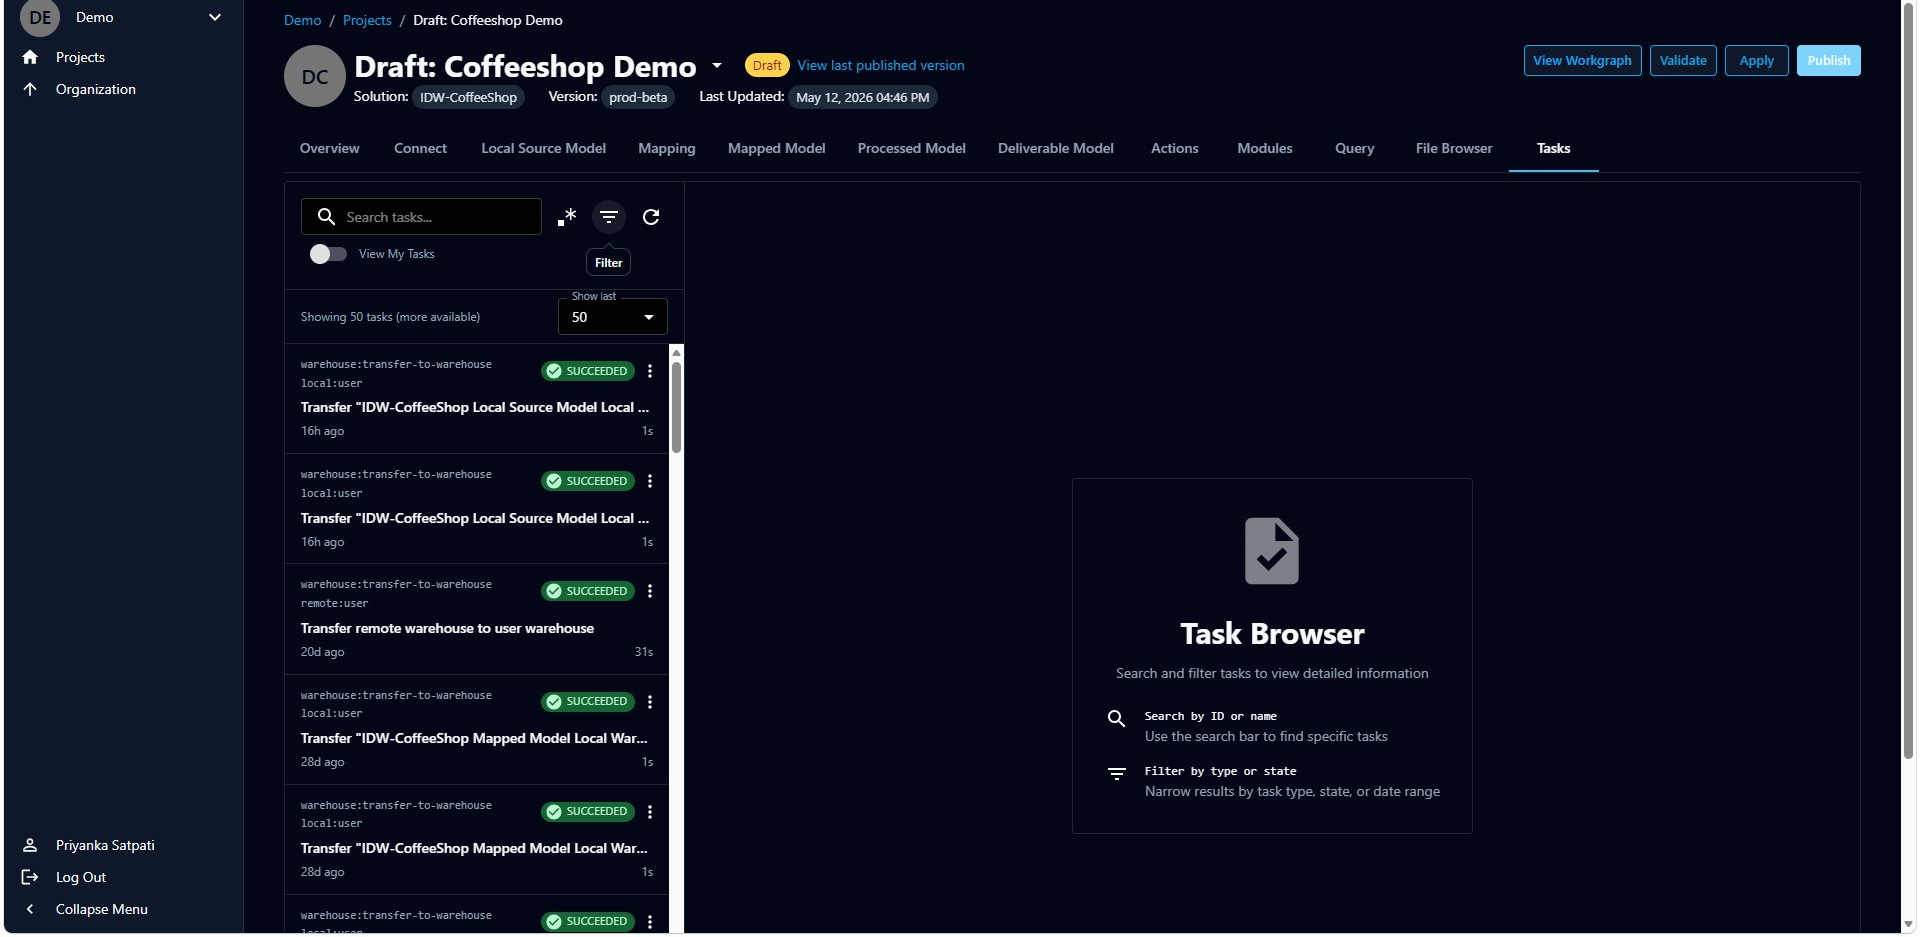The image size is (1920, 937).
Task: Click the prod-beta version chip
Action: point(638,97)
